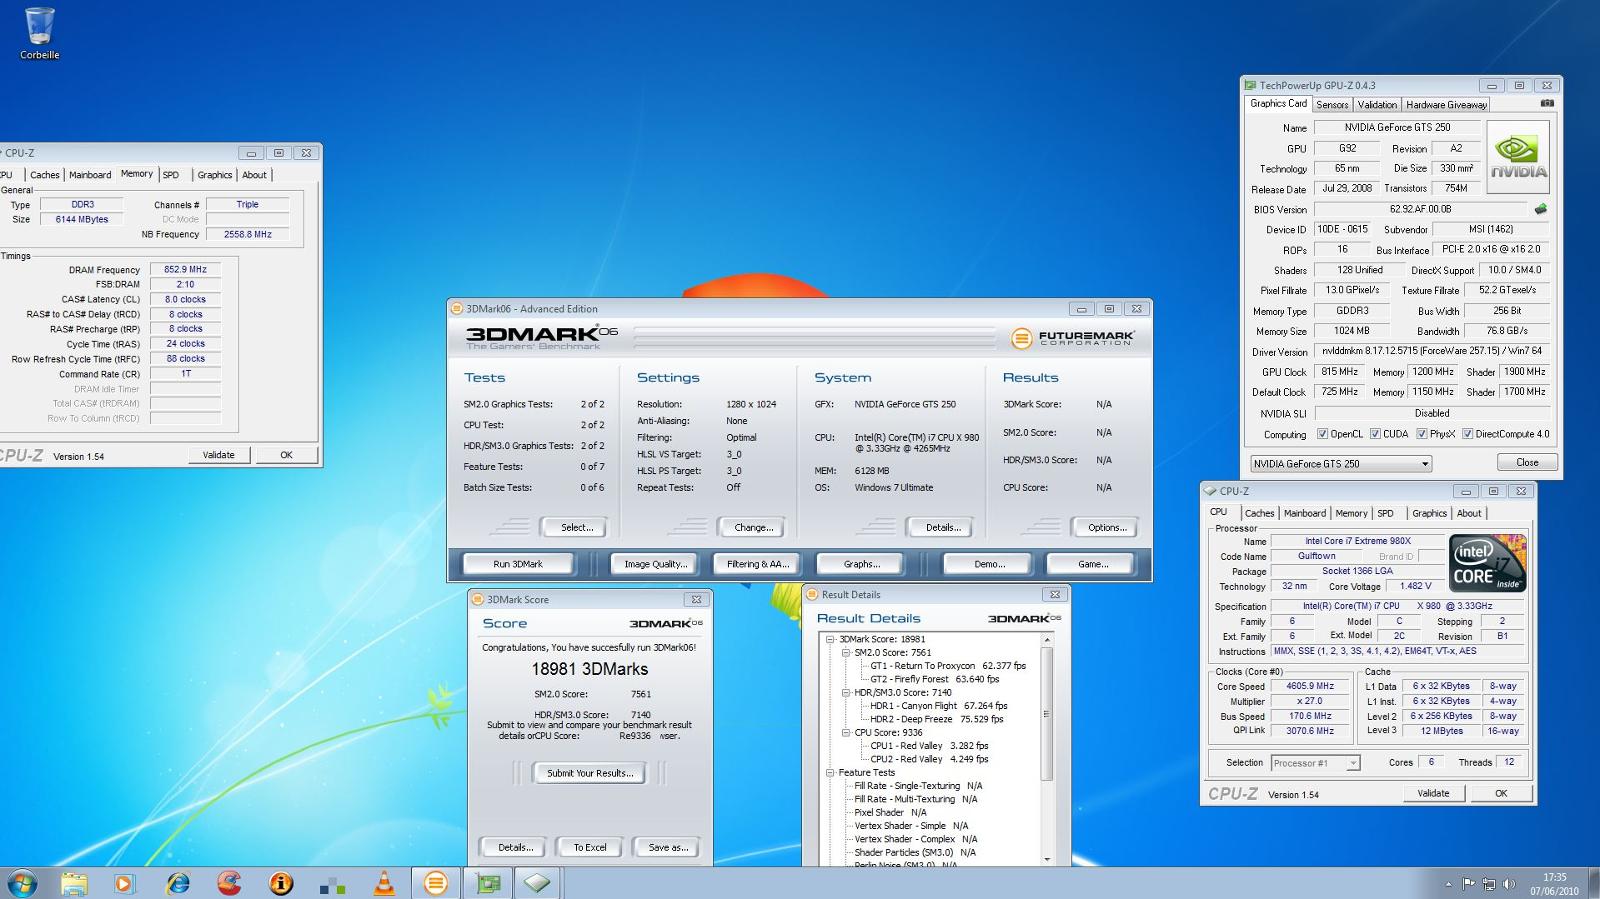Switch to the Sensors tab in GPU-Z
This screenshot has width=1600, height=899.
(x=1332, y=104)
